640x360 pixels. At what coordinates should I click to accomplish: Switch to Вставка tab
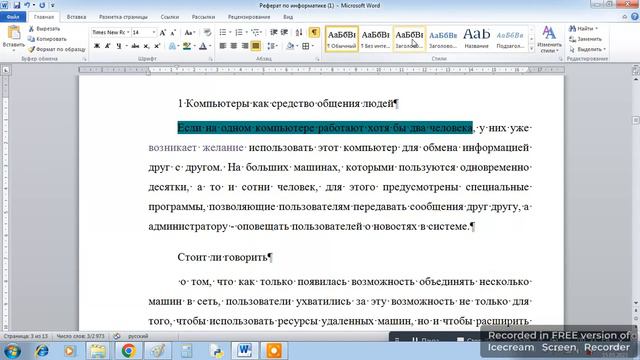point(76,17)
